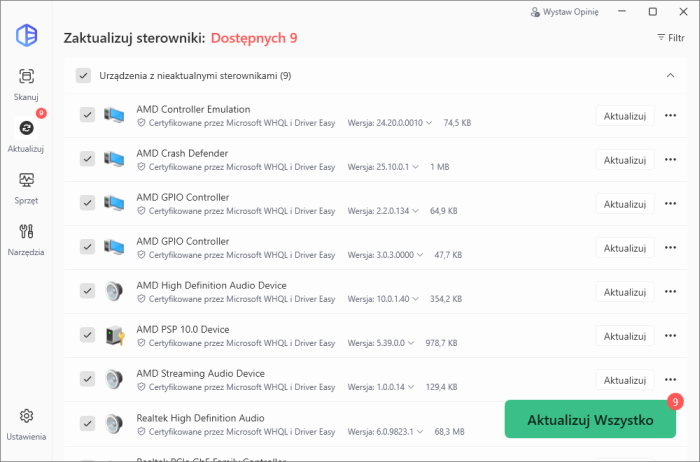Image resolution: width=700 pixels, height=462 pixels.
Task: Click Aktualizuj for GPIO Controller 3.0.3.0000
Action: pos(625,248)
